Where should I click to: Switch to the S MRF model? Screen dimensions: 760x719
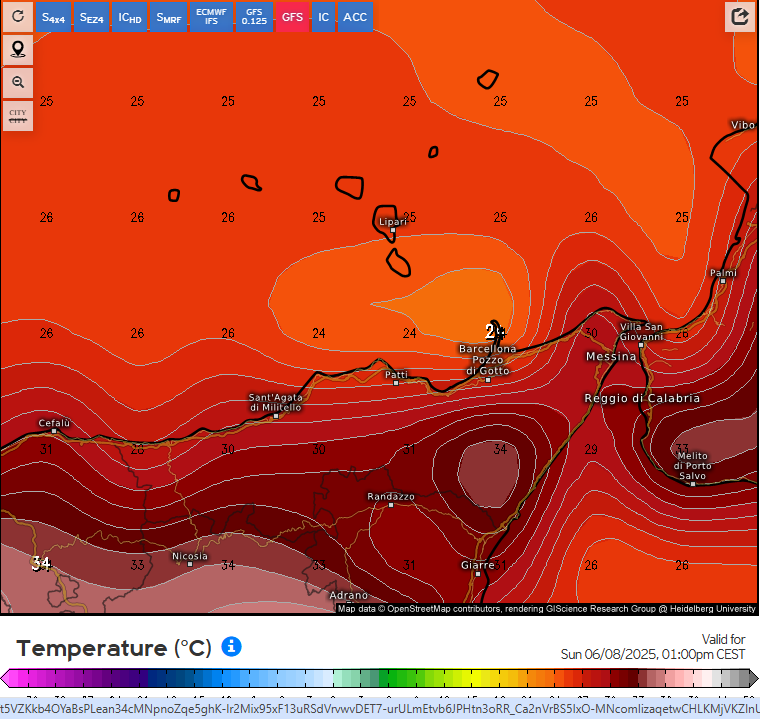click(167, 17)
